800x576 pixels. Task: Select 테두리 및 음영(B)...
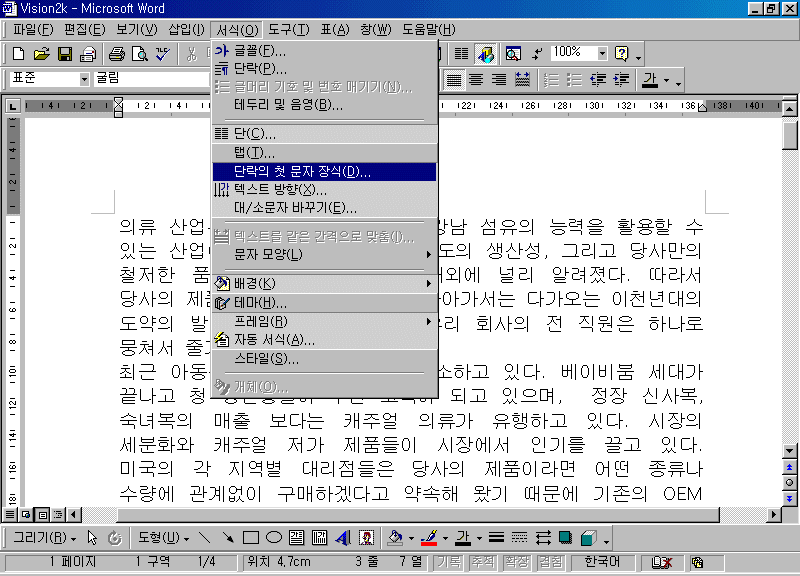[x=324, y=105]
